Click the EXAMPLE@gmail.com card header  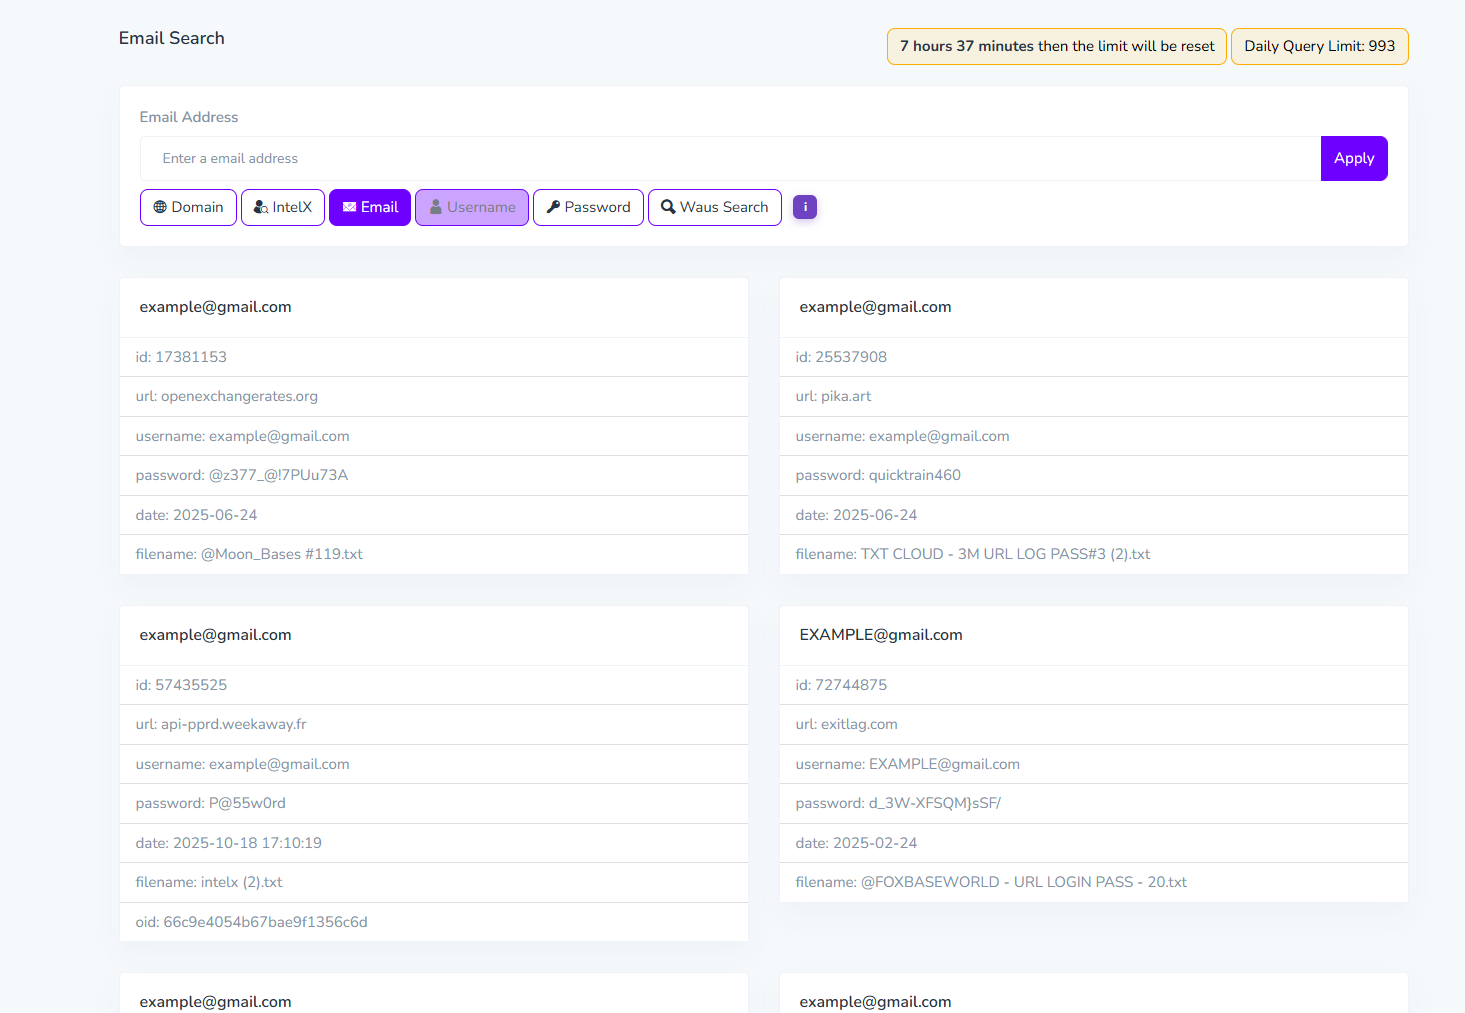coord(1094,635)
